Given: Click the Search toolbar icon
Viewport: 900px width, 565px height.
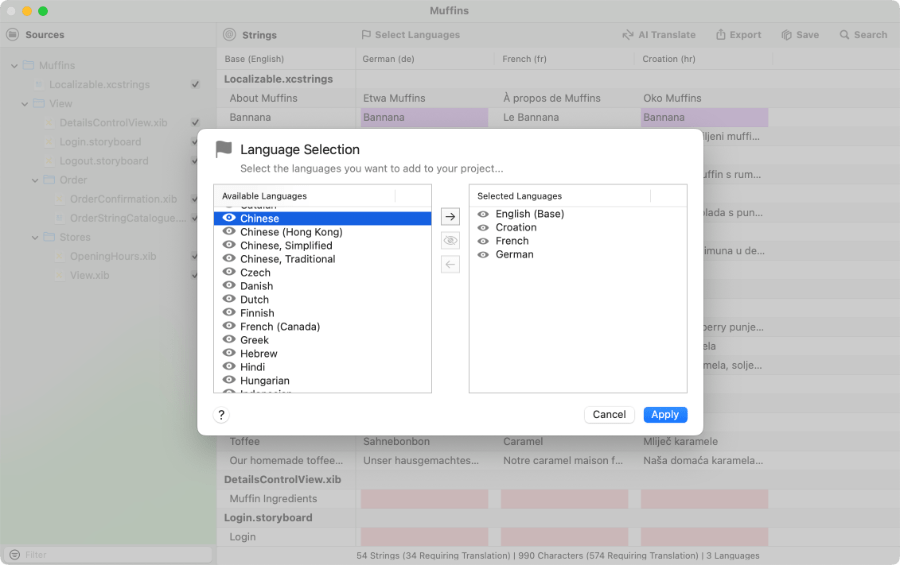Looking at the screenshot, I should (x=845, y=35).
